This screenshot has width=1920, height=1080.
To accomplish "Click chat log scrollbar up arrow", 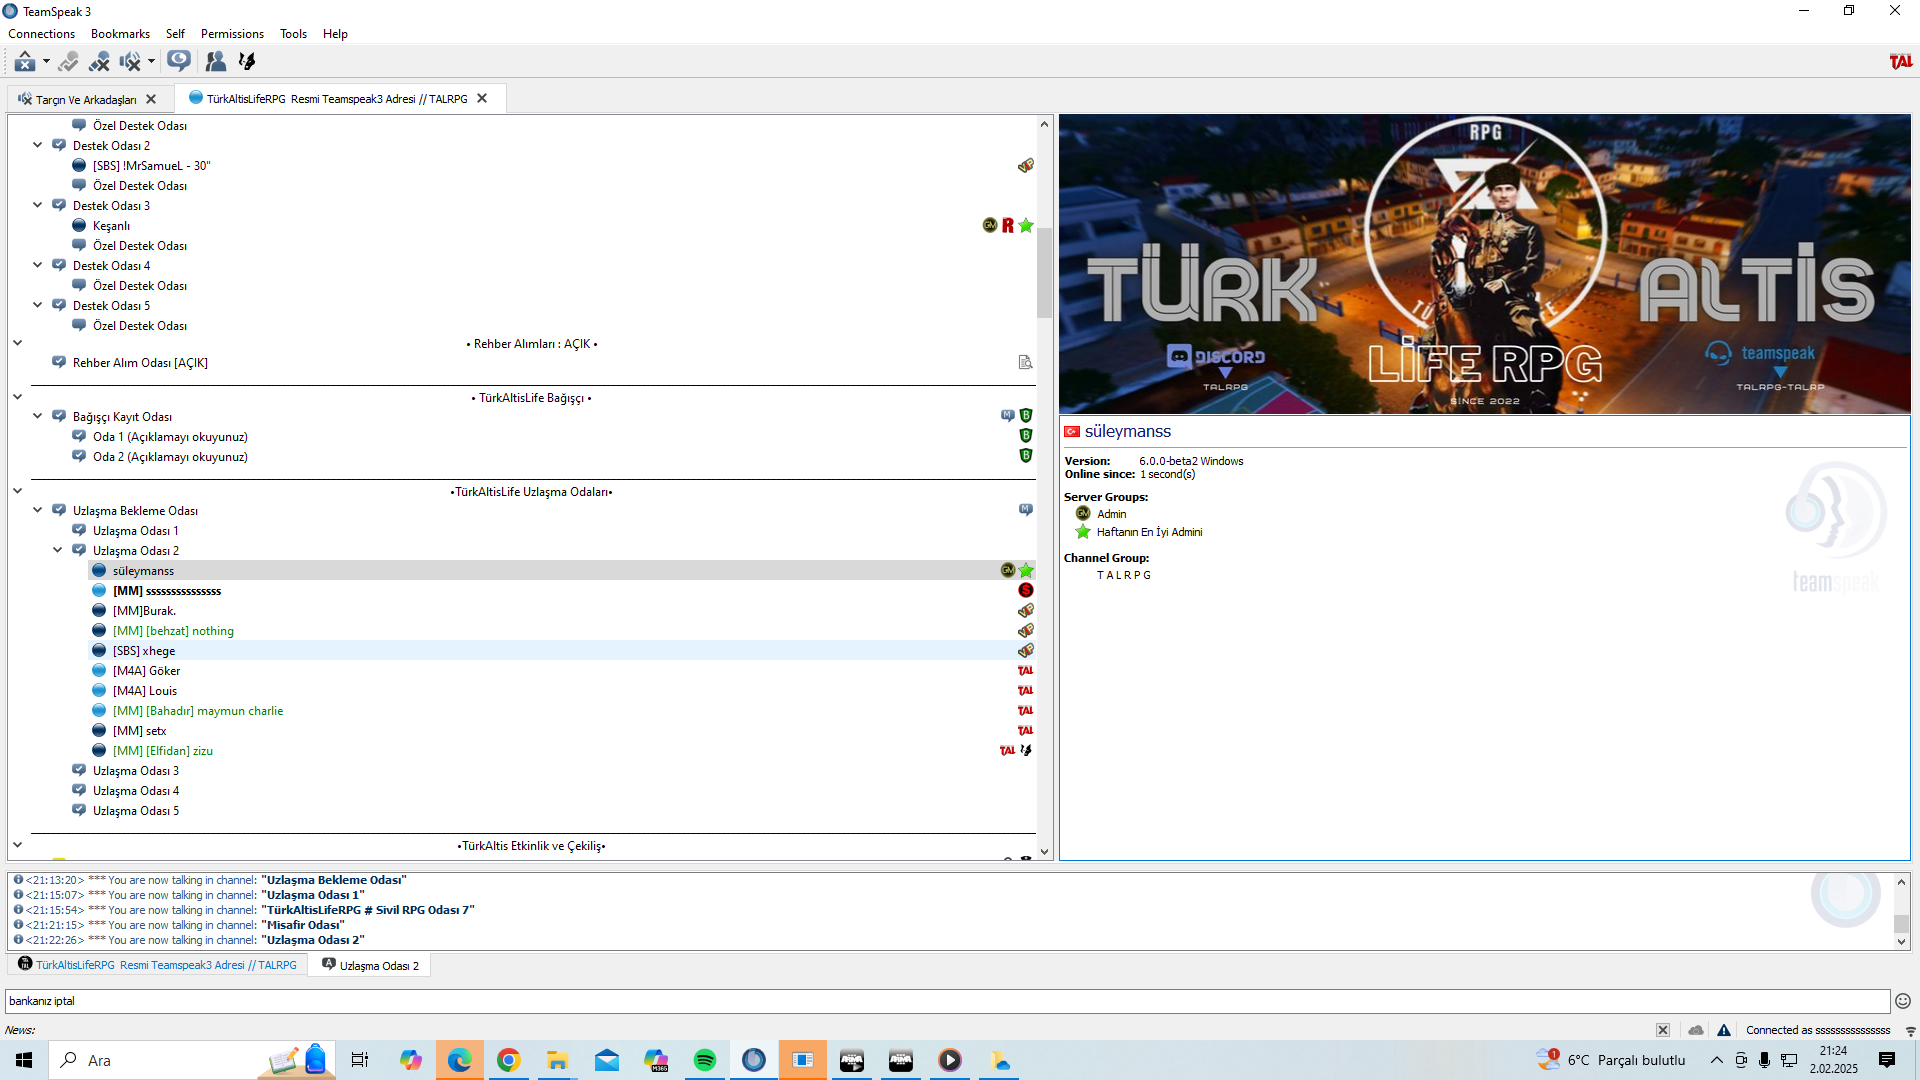I will click(1901, 882).
